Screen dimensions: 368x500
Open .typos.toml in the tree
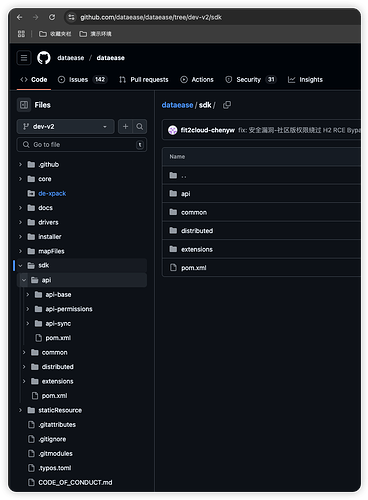pyautogui.click(x=55, y=468)
